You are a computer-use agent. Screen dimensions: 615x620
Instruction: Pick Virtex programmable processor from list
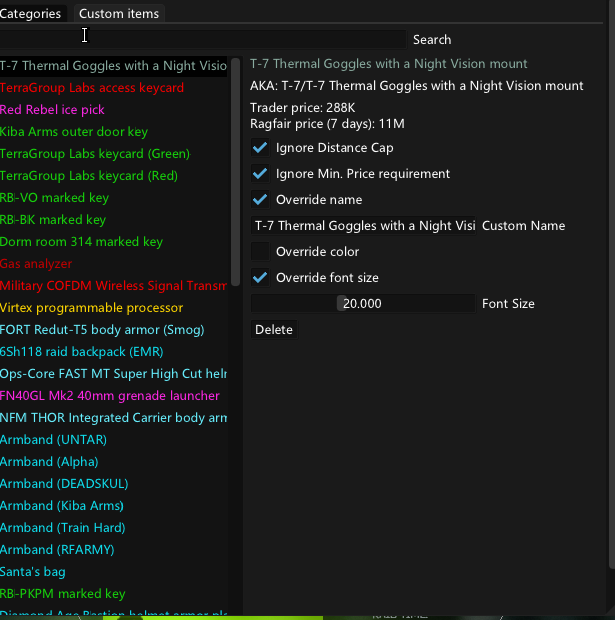[x=92, y=308]
